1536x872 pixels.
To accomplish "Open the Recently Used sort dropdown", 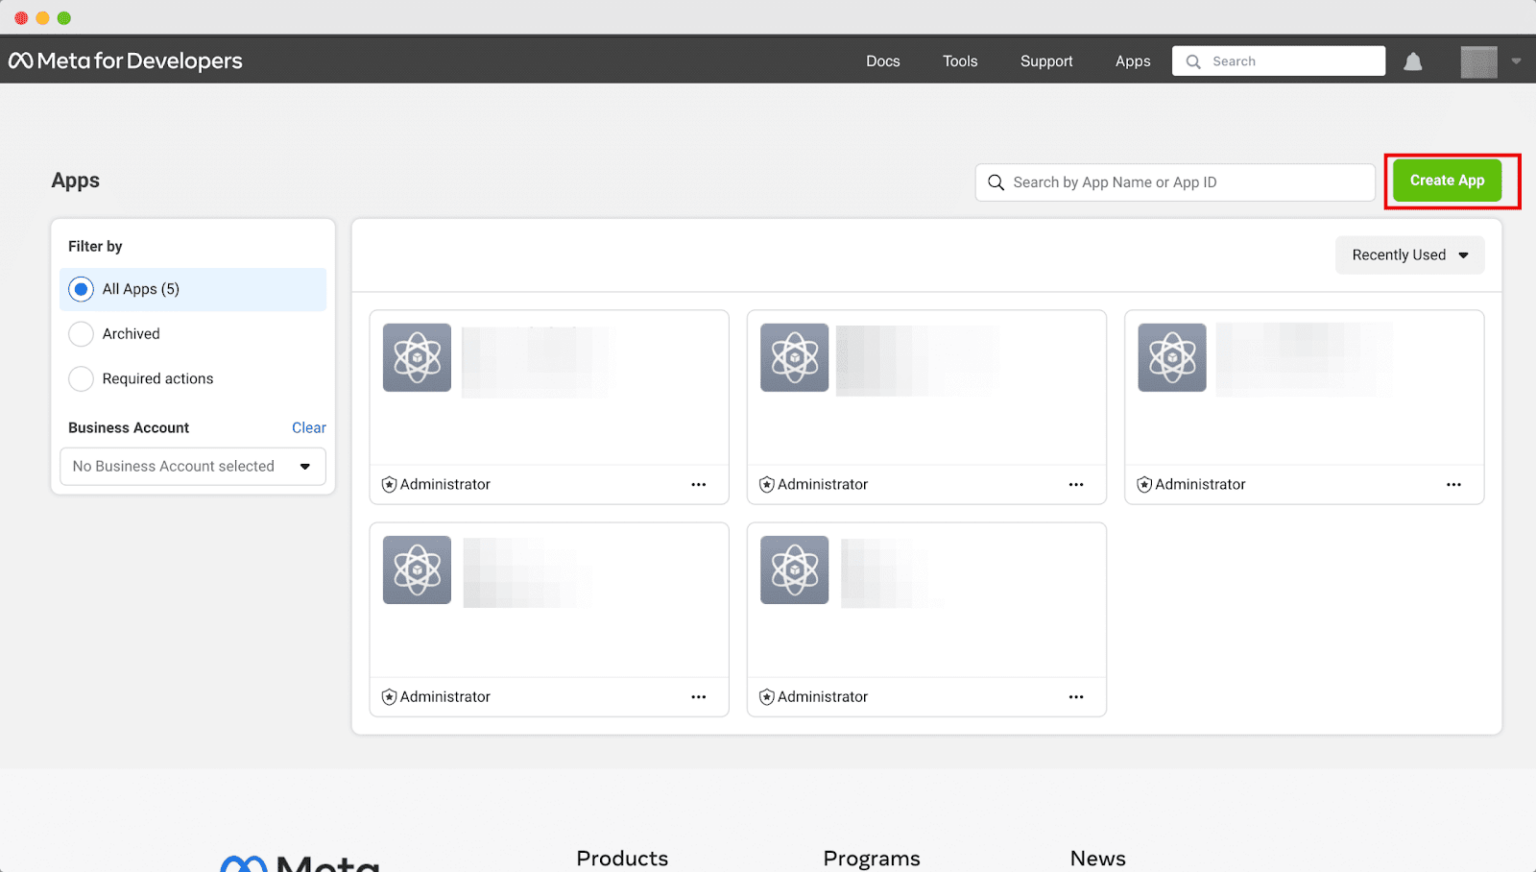I will 1409,255.
